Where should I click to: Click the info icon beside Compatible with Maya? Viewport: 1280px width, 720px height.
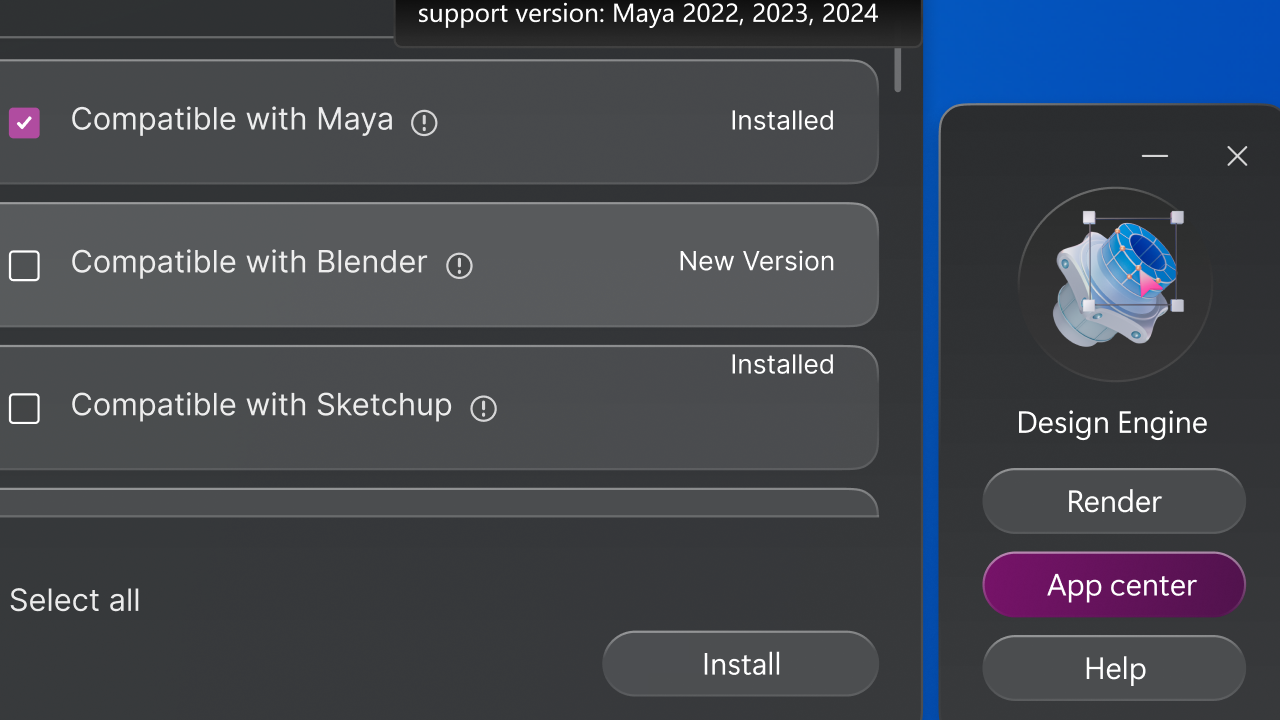[x=424, y=123]
